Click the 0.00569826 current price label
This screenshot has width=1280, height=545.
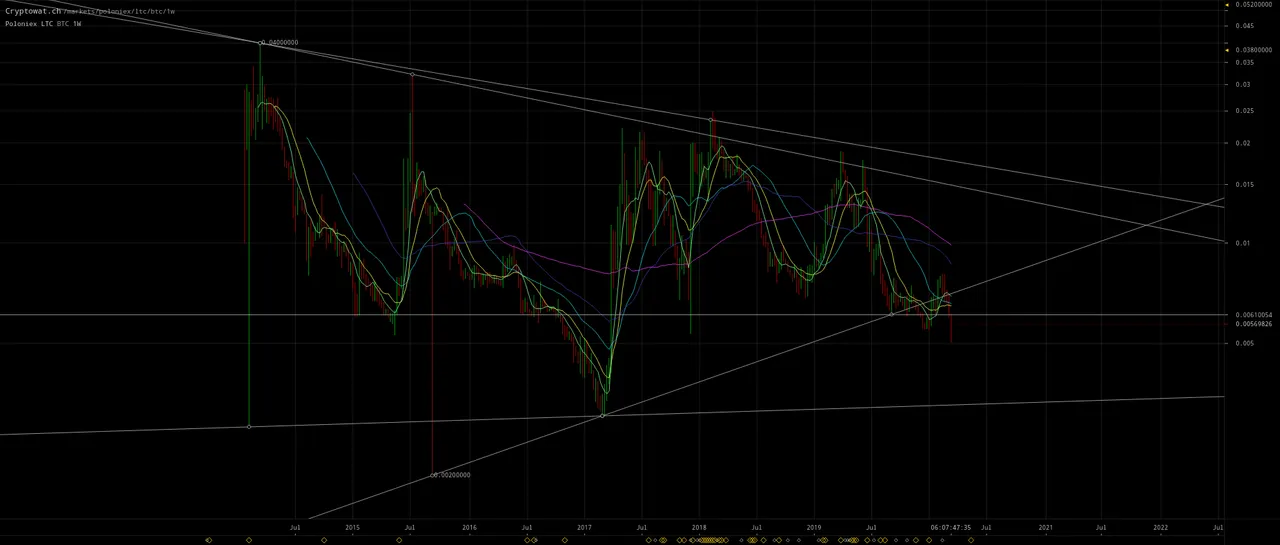1253,324
